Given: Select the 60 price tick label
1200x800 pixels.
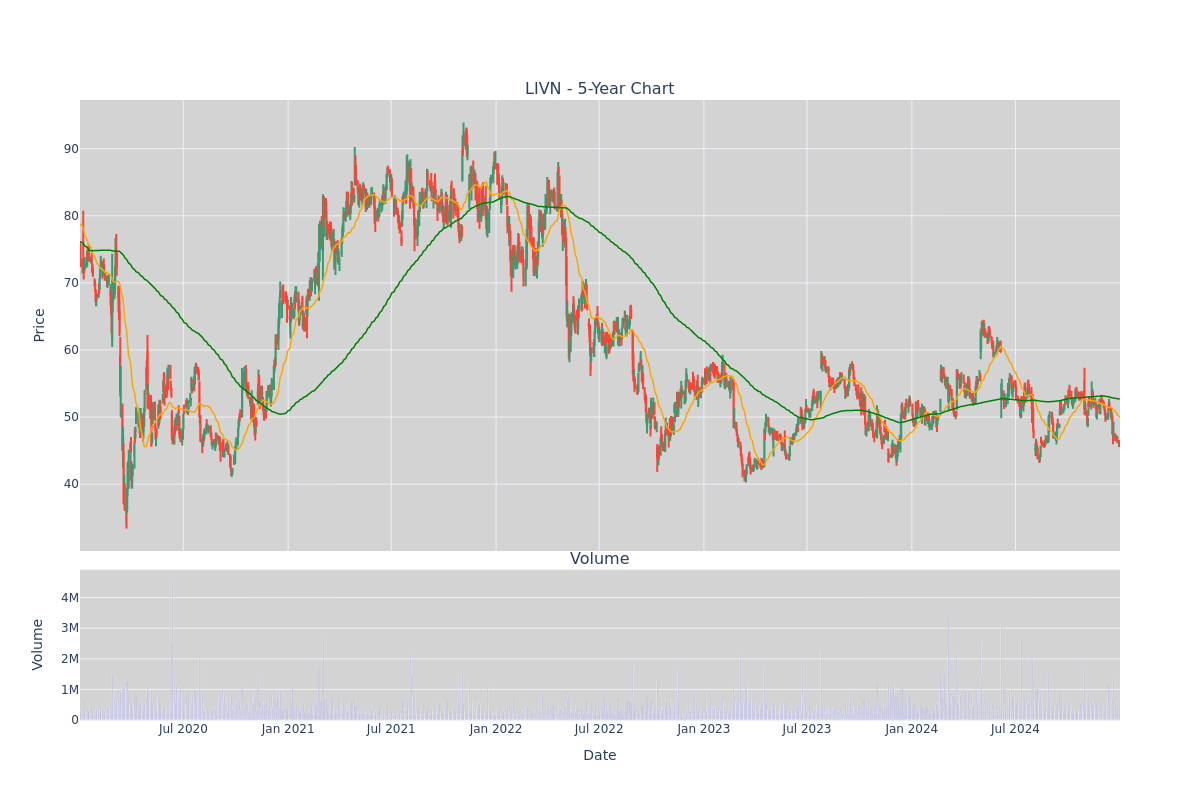Looking at the screenshot, I should [71, 350].
